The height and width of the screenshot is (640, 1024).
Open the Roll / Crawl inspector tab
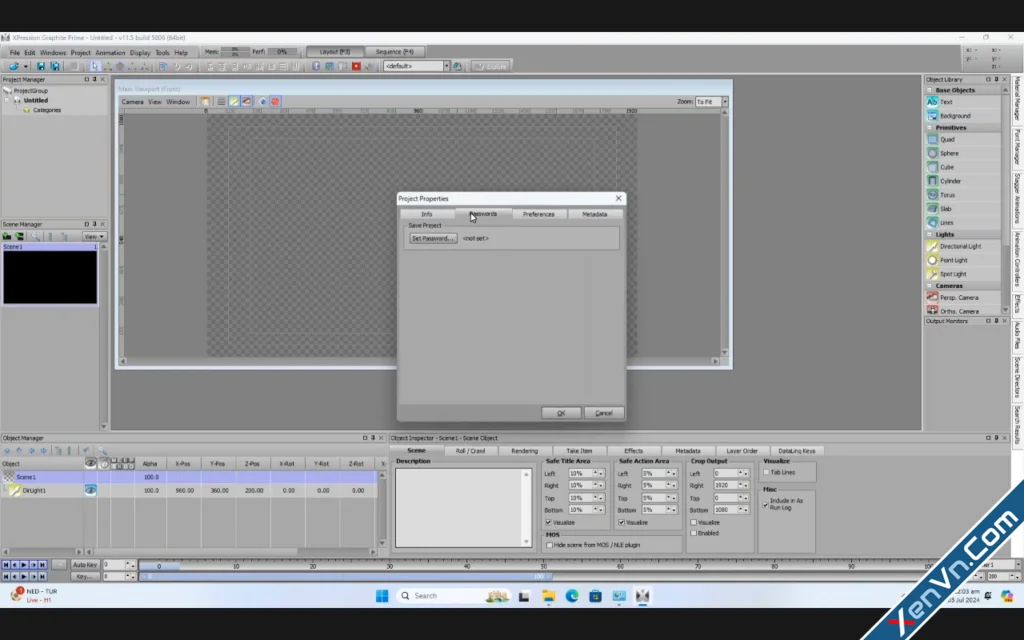click(470, 451)
